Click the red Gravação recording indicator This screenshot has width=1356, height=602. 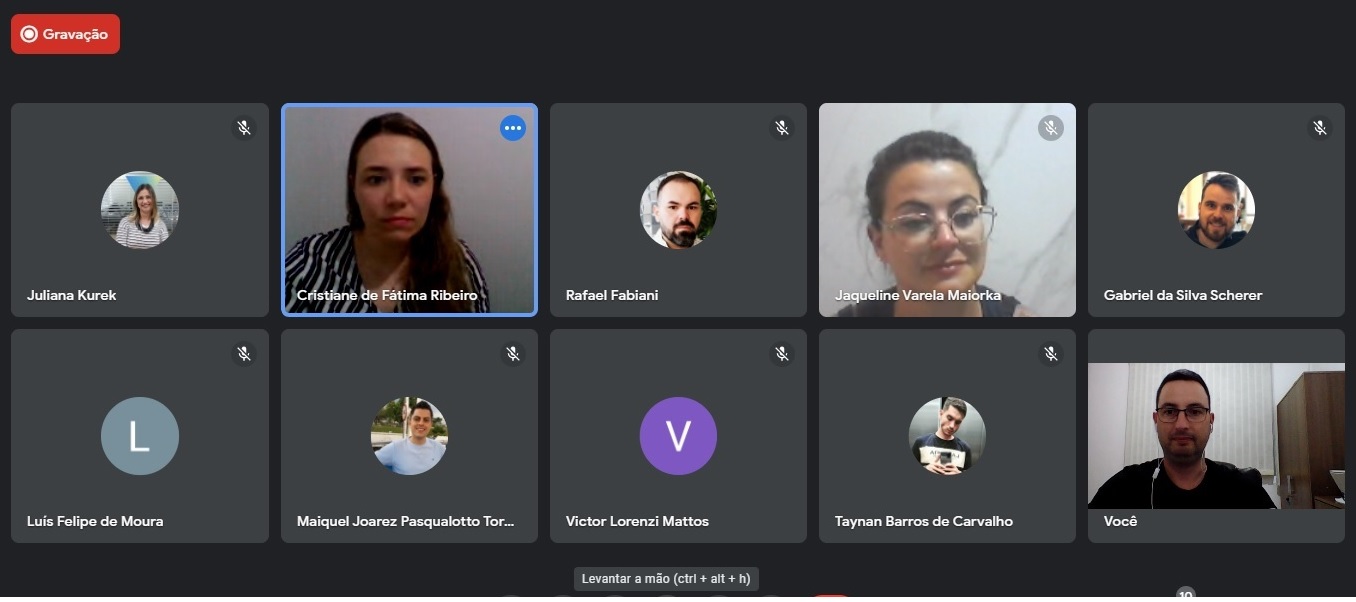[x=65, y=34]
